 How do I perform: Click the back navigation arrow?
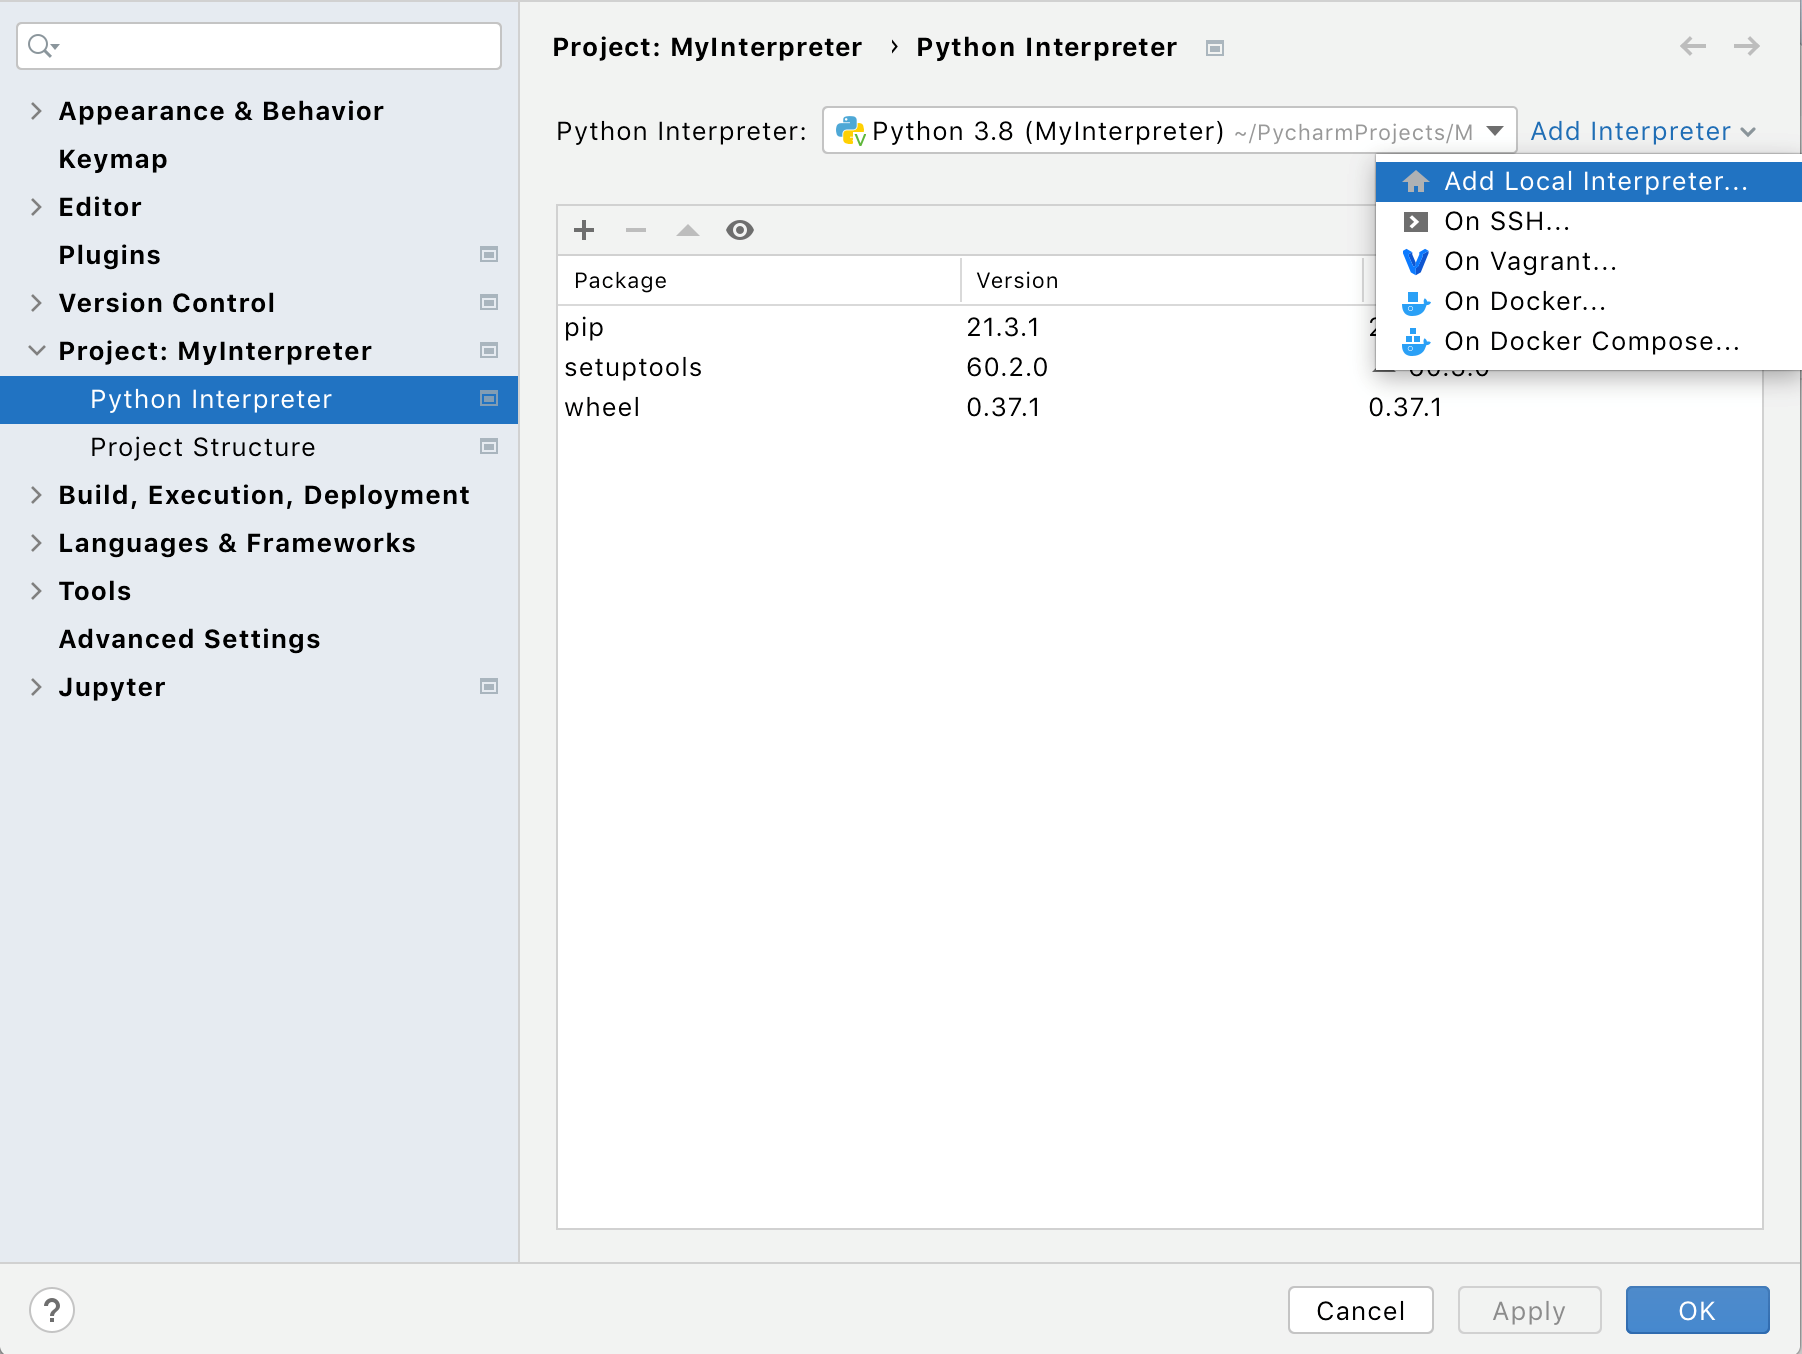(x=1693, y=46)
